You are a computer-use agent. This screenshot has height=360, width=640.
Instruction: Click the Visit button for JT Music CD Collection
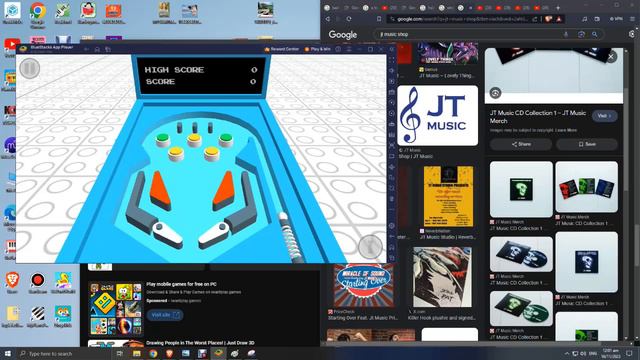click(x=604, y=116)
